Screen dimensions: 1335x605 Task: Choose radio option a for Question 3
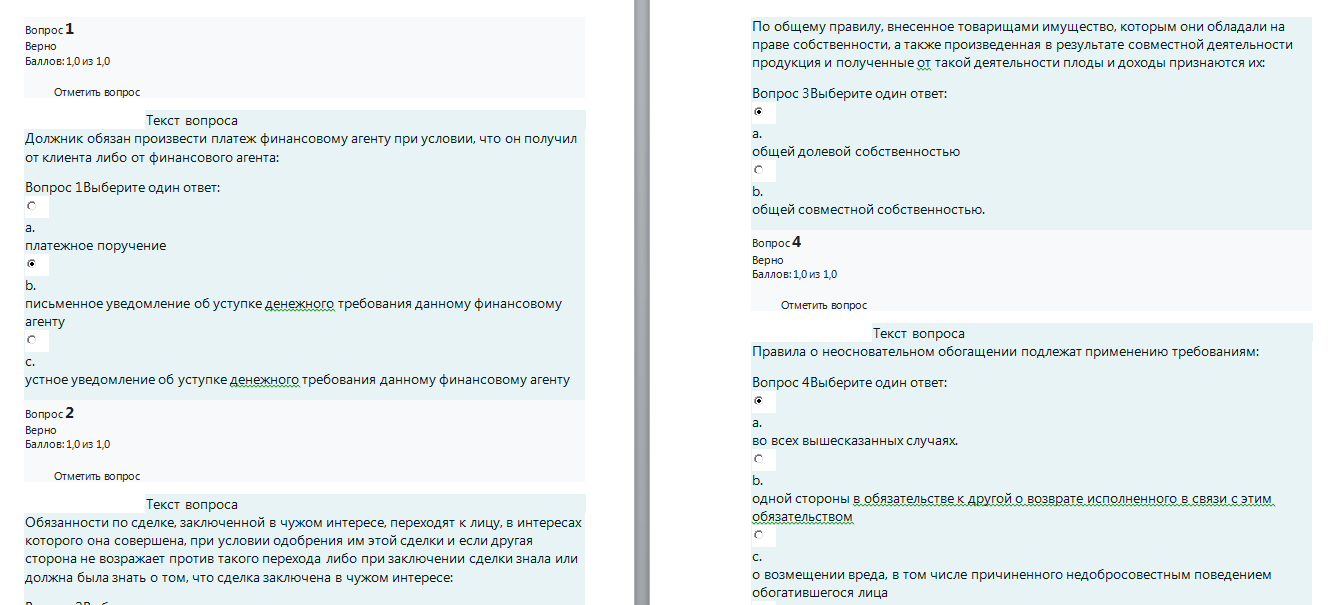coord(758,112)
